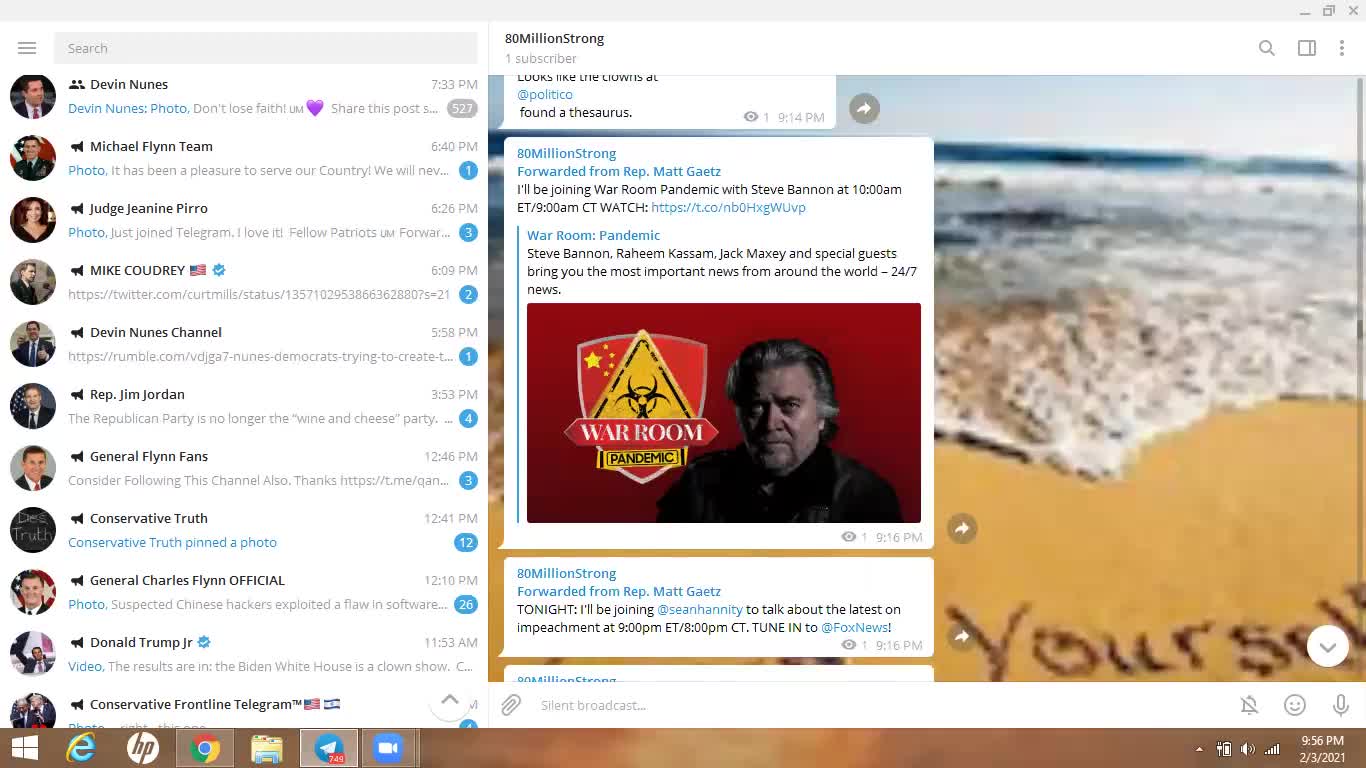
Task: Toggle the right sidebar panel icon
Action: click(x=1307, y=48)
